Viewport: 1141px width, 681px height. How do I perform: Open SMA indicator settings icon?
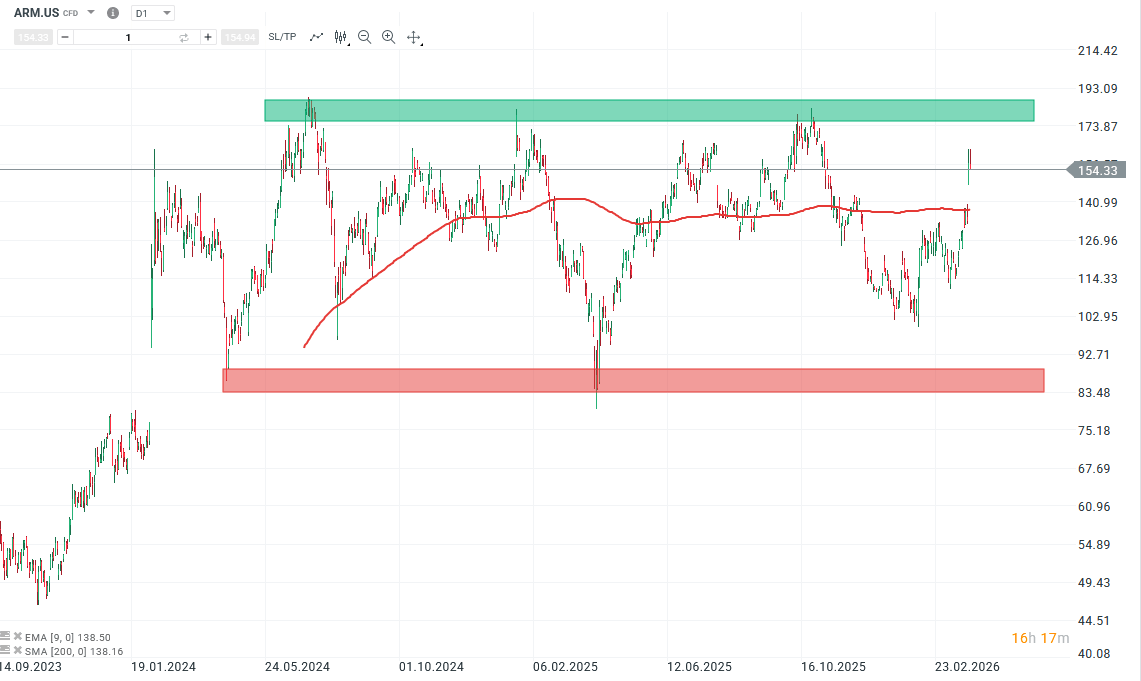pyautogui.click(x=6, y=650)
